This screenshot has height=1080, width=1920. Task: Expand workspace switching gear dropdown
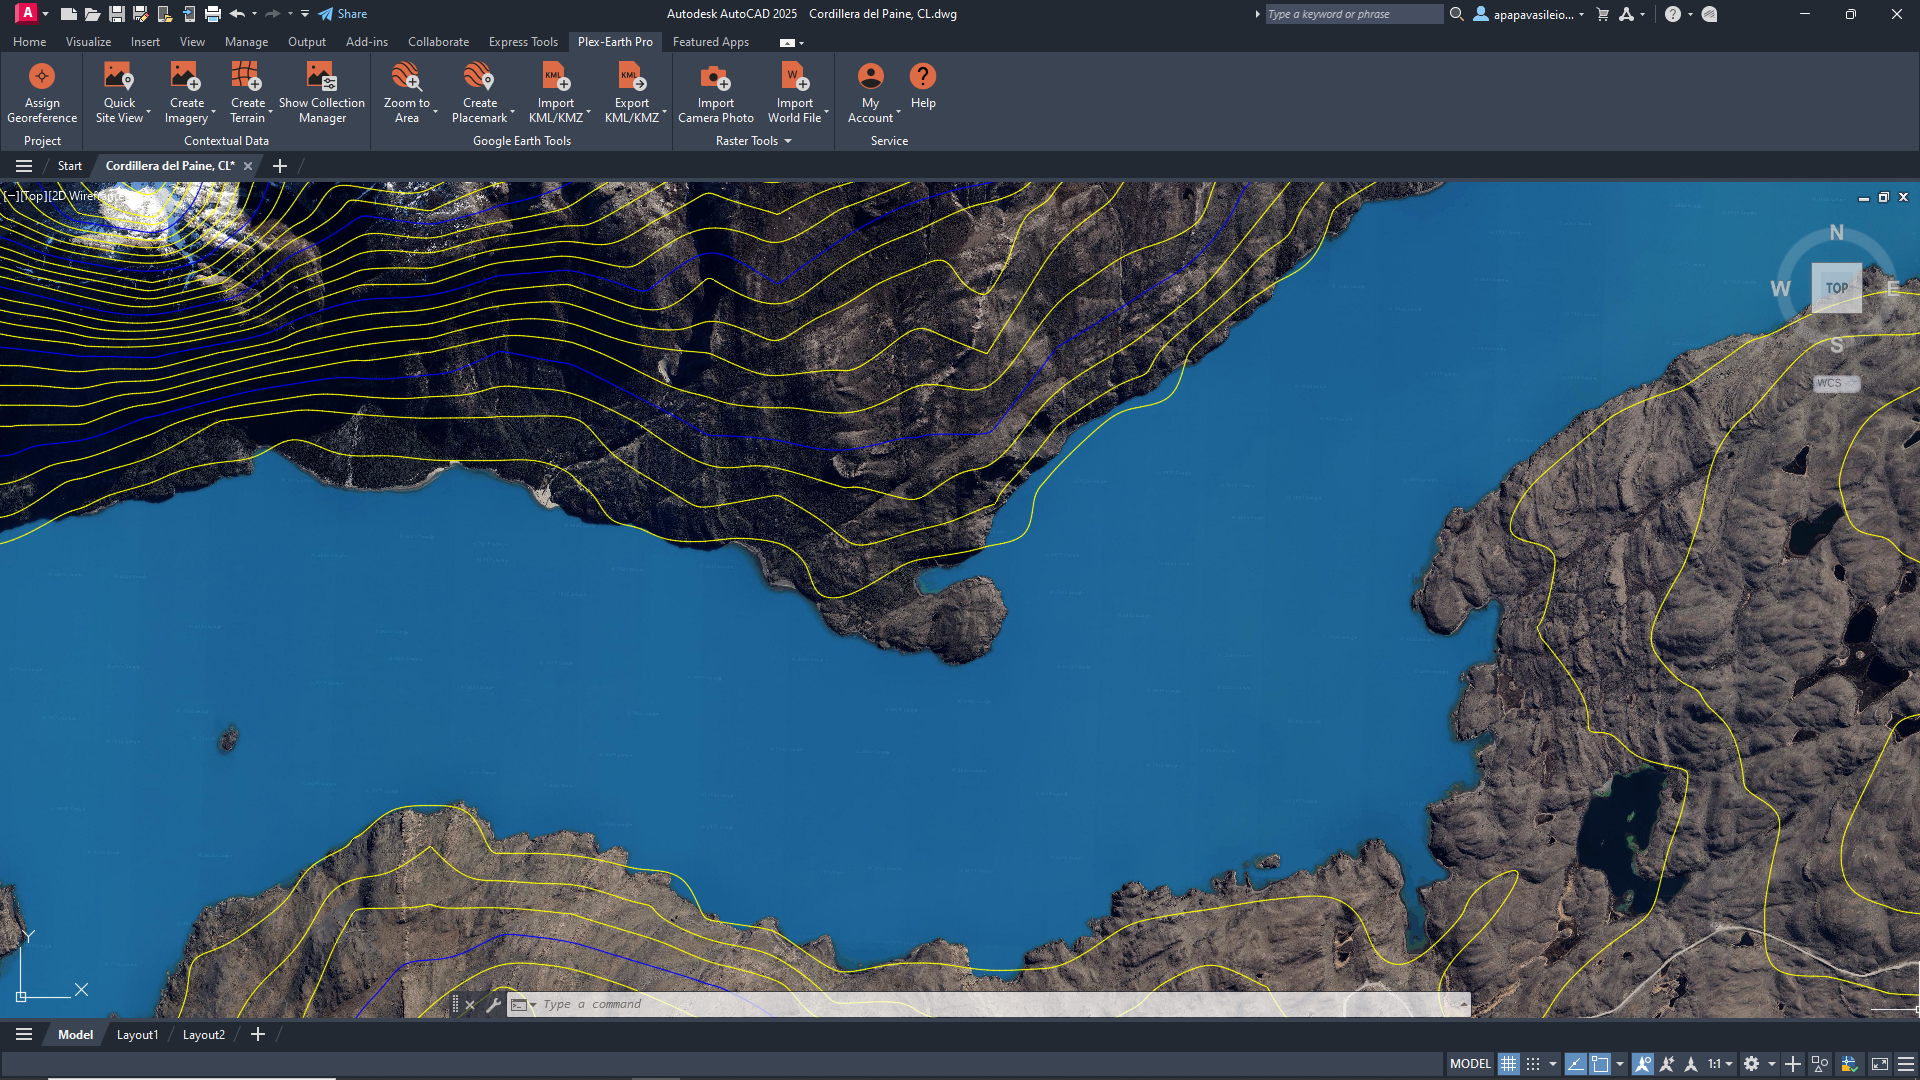1772,1064
